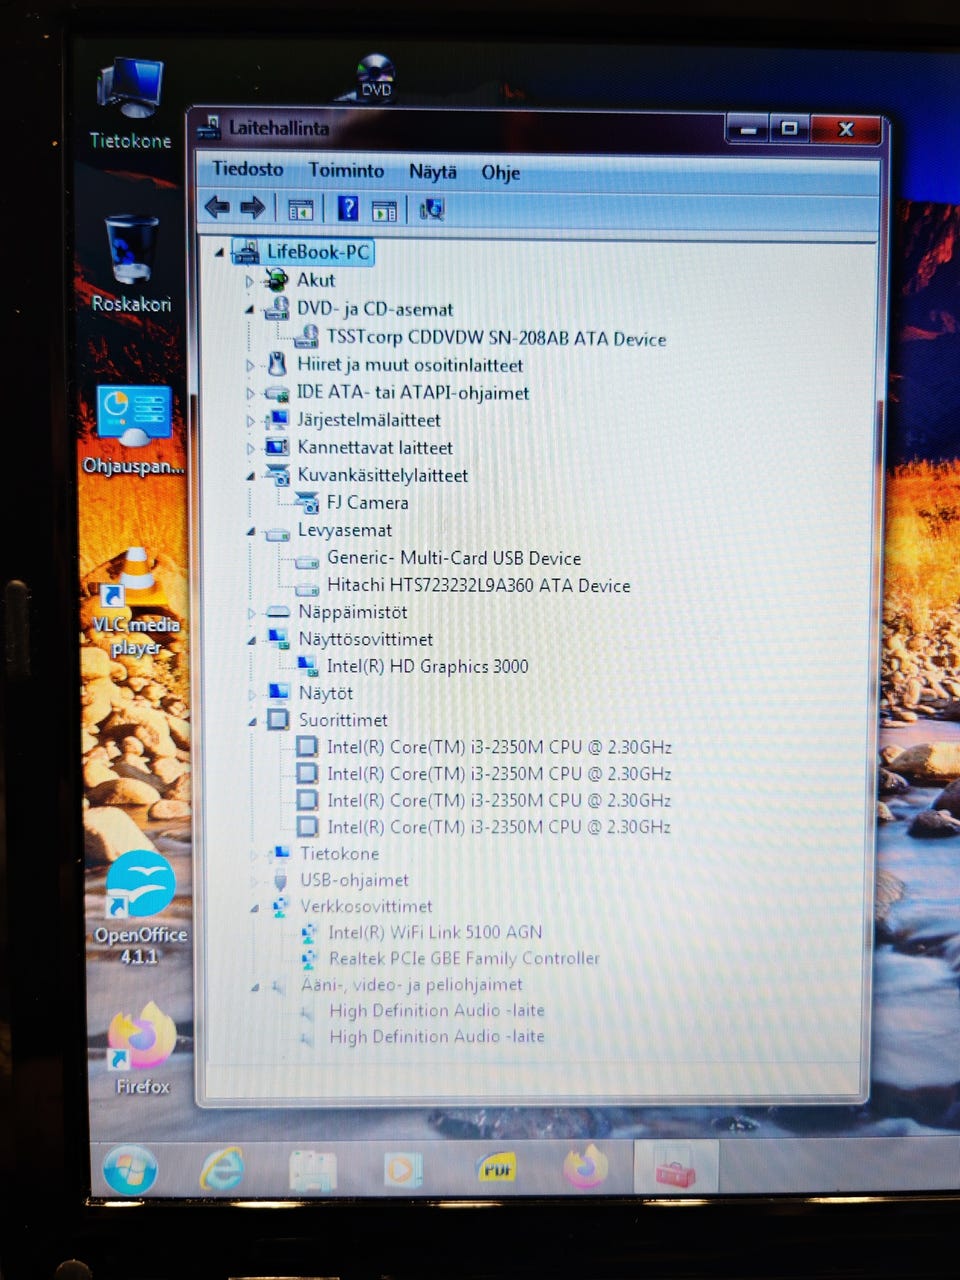Screen dimensions: 960x1280
Task: Select the DVD- ja CD-asemat drive icon
Action: (x=277, y=308)
